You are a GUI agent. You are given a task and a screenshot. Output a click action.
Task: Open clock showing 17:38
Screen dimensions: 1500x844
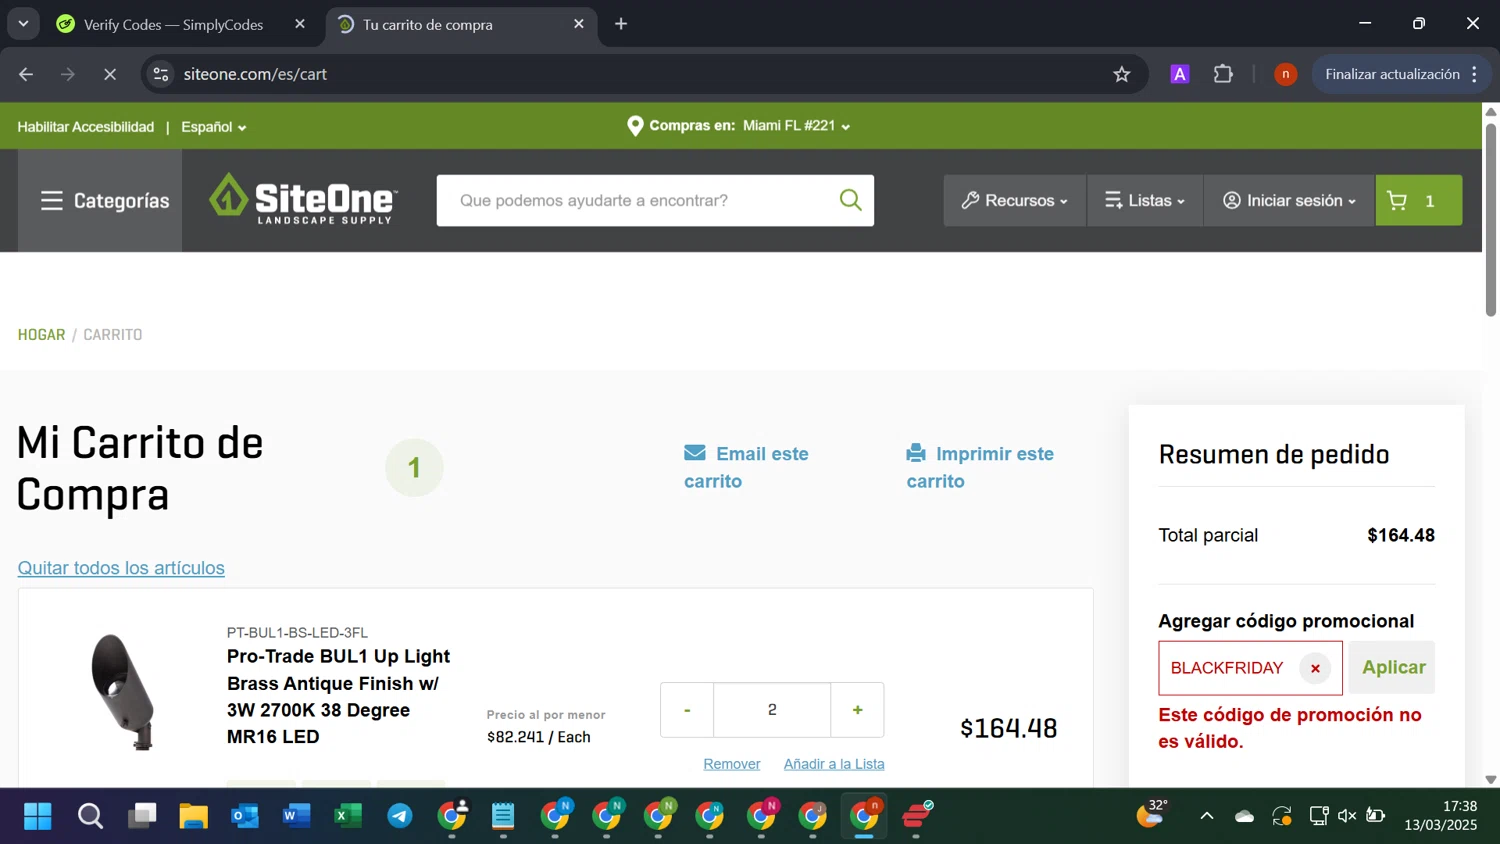coord(1440,816)
